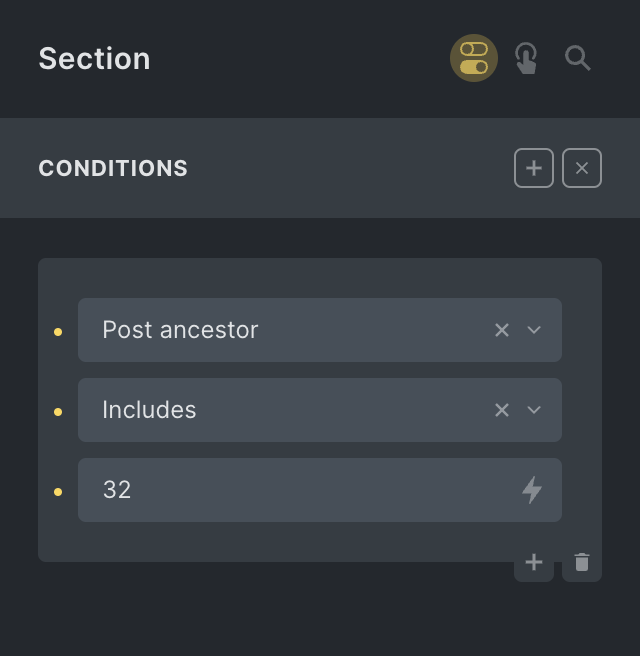Viewport: 640px width, 656px height.
Task: Click yellow dot beside Post ancestor
Action: pyautogui.click(x=58, y=331)
